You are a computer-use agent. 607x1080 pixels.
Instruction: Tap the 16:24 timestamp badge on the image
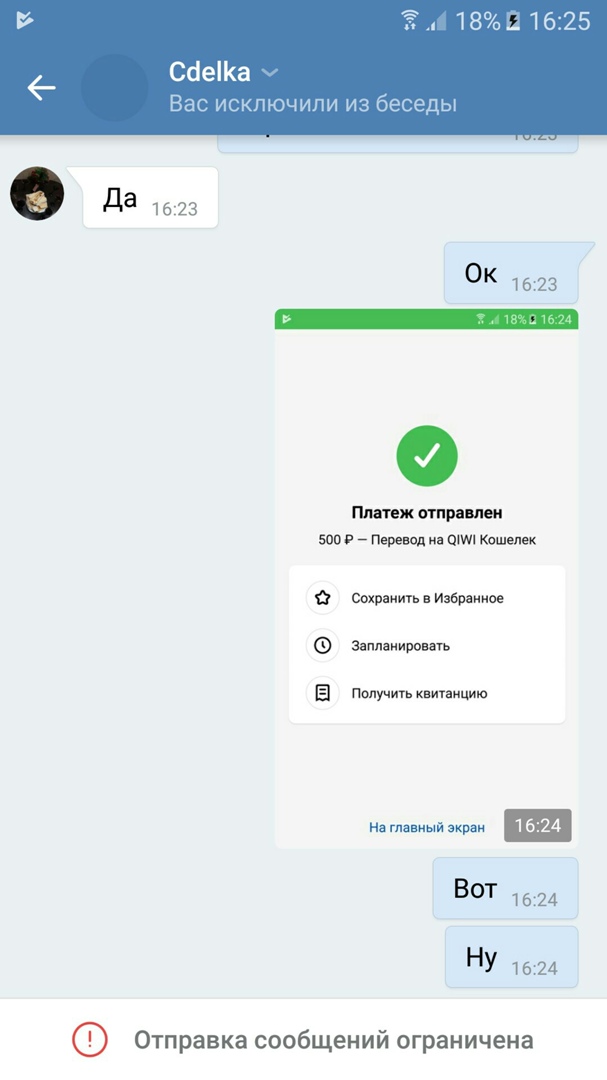[x=537, y=826]
